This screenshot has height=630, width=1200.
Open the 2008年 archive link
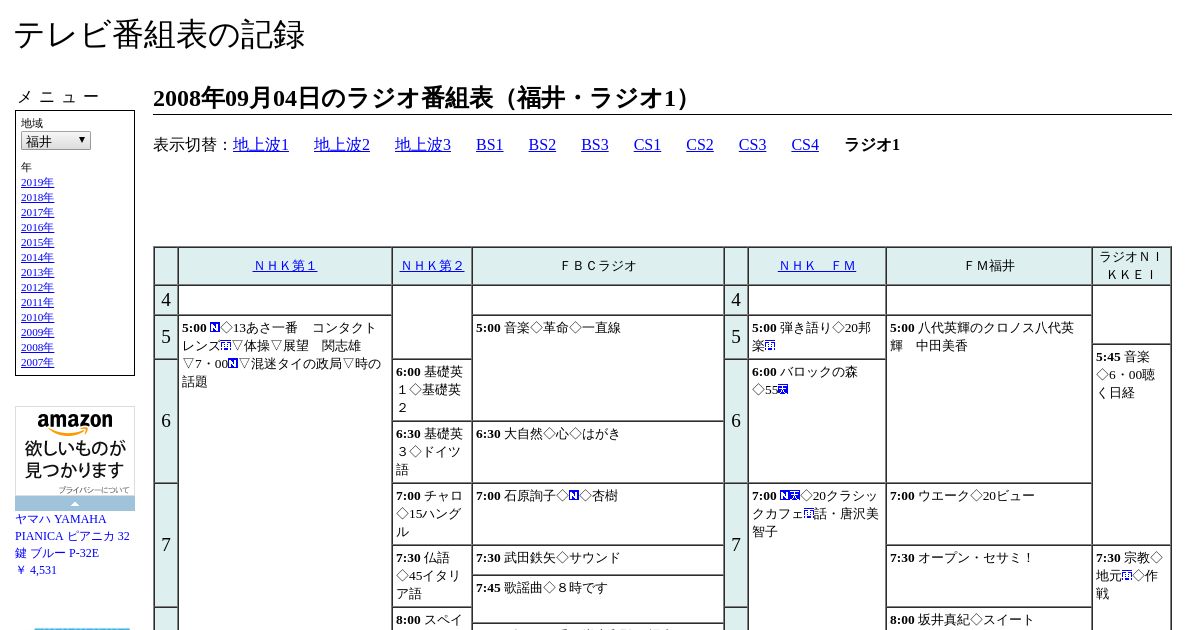pyautogui.click(x=37, y=347)
